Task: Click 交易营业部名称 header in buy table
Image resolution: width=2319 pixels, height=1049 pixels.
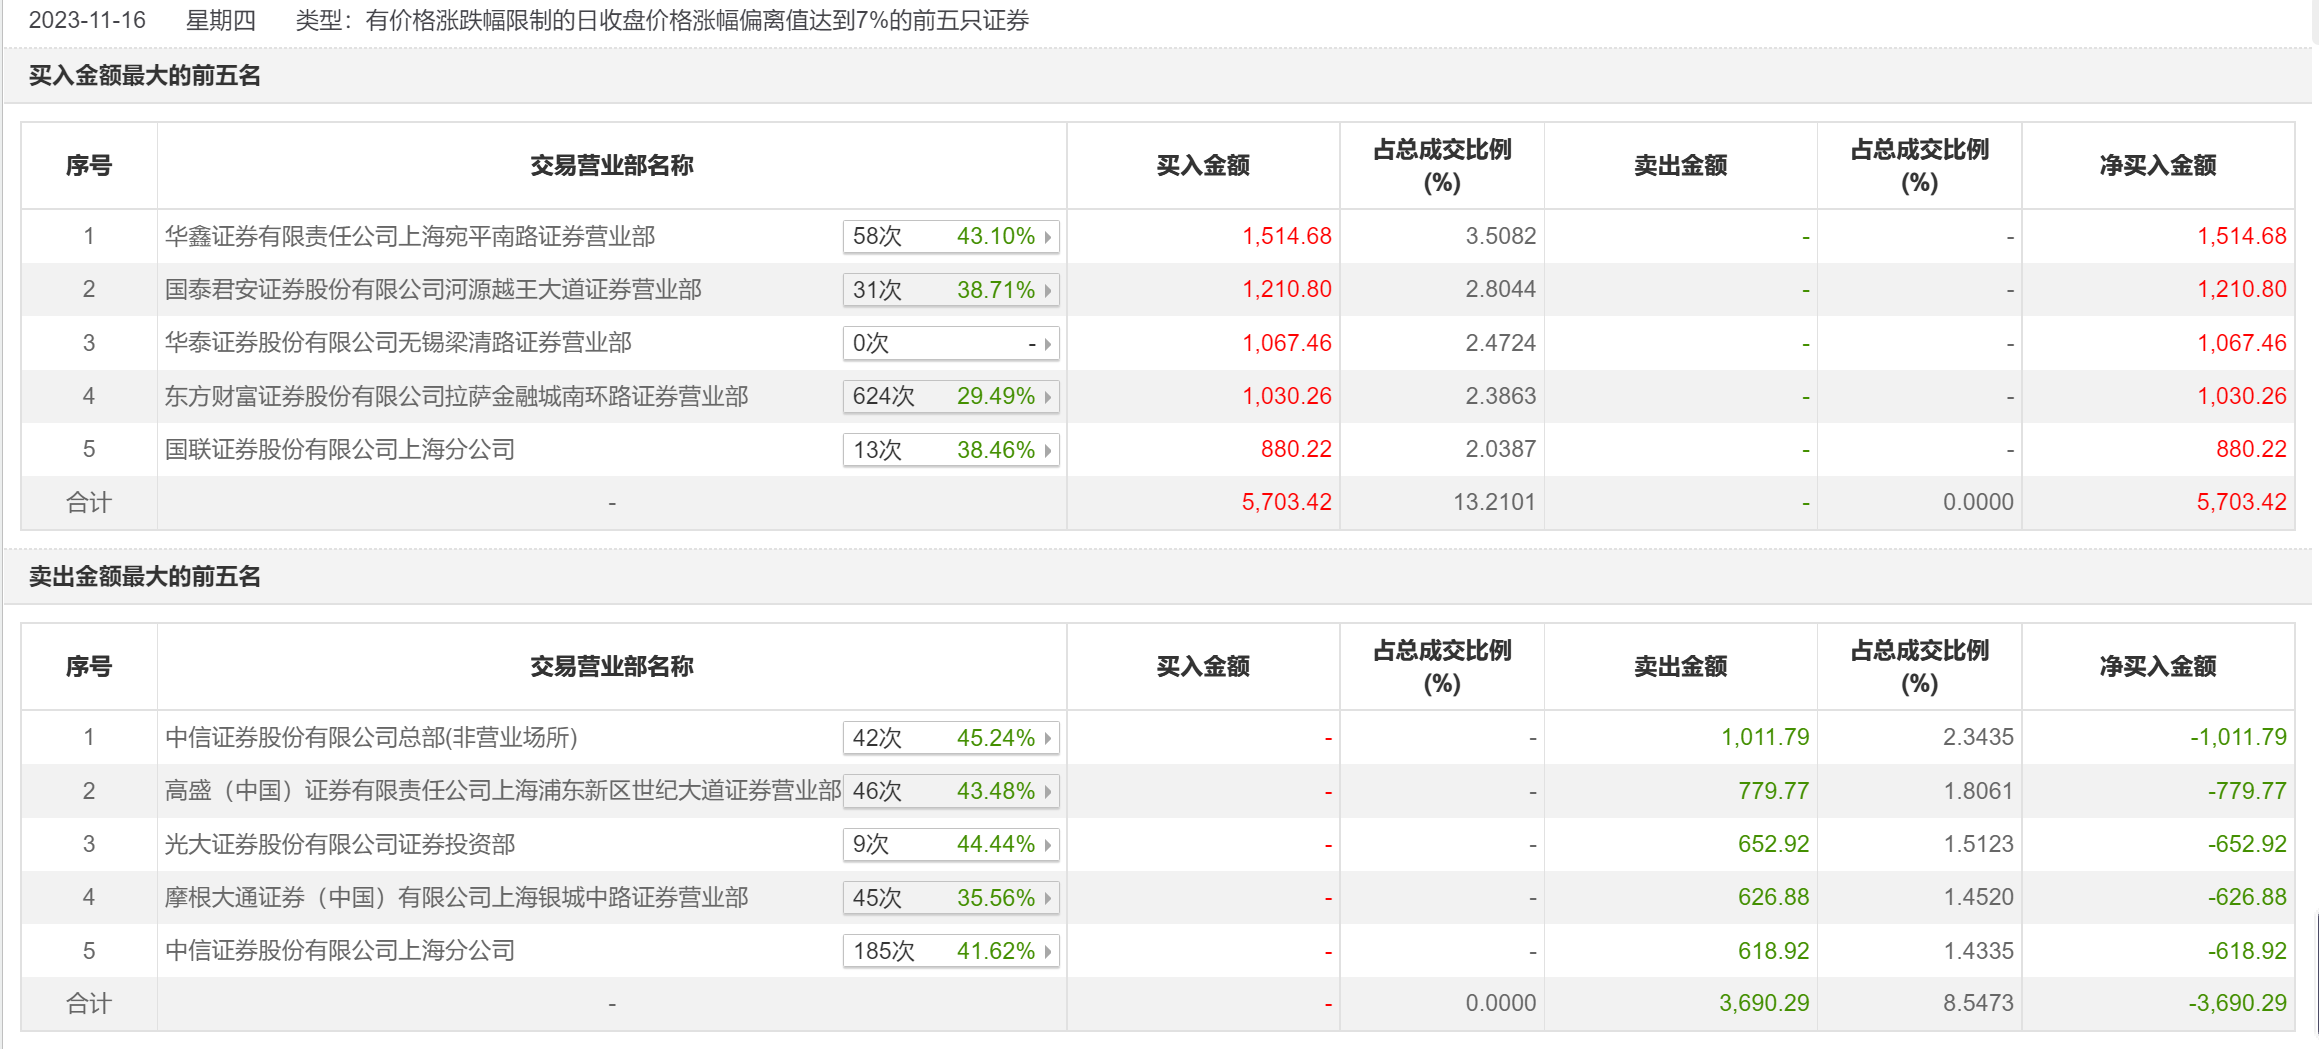Action: [x=612, y=166]
